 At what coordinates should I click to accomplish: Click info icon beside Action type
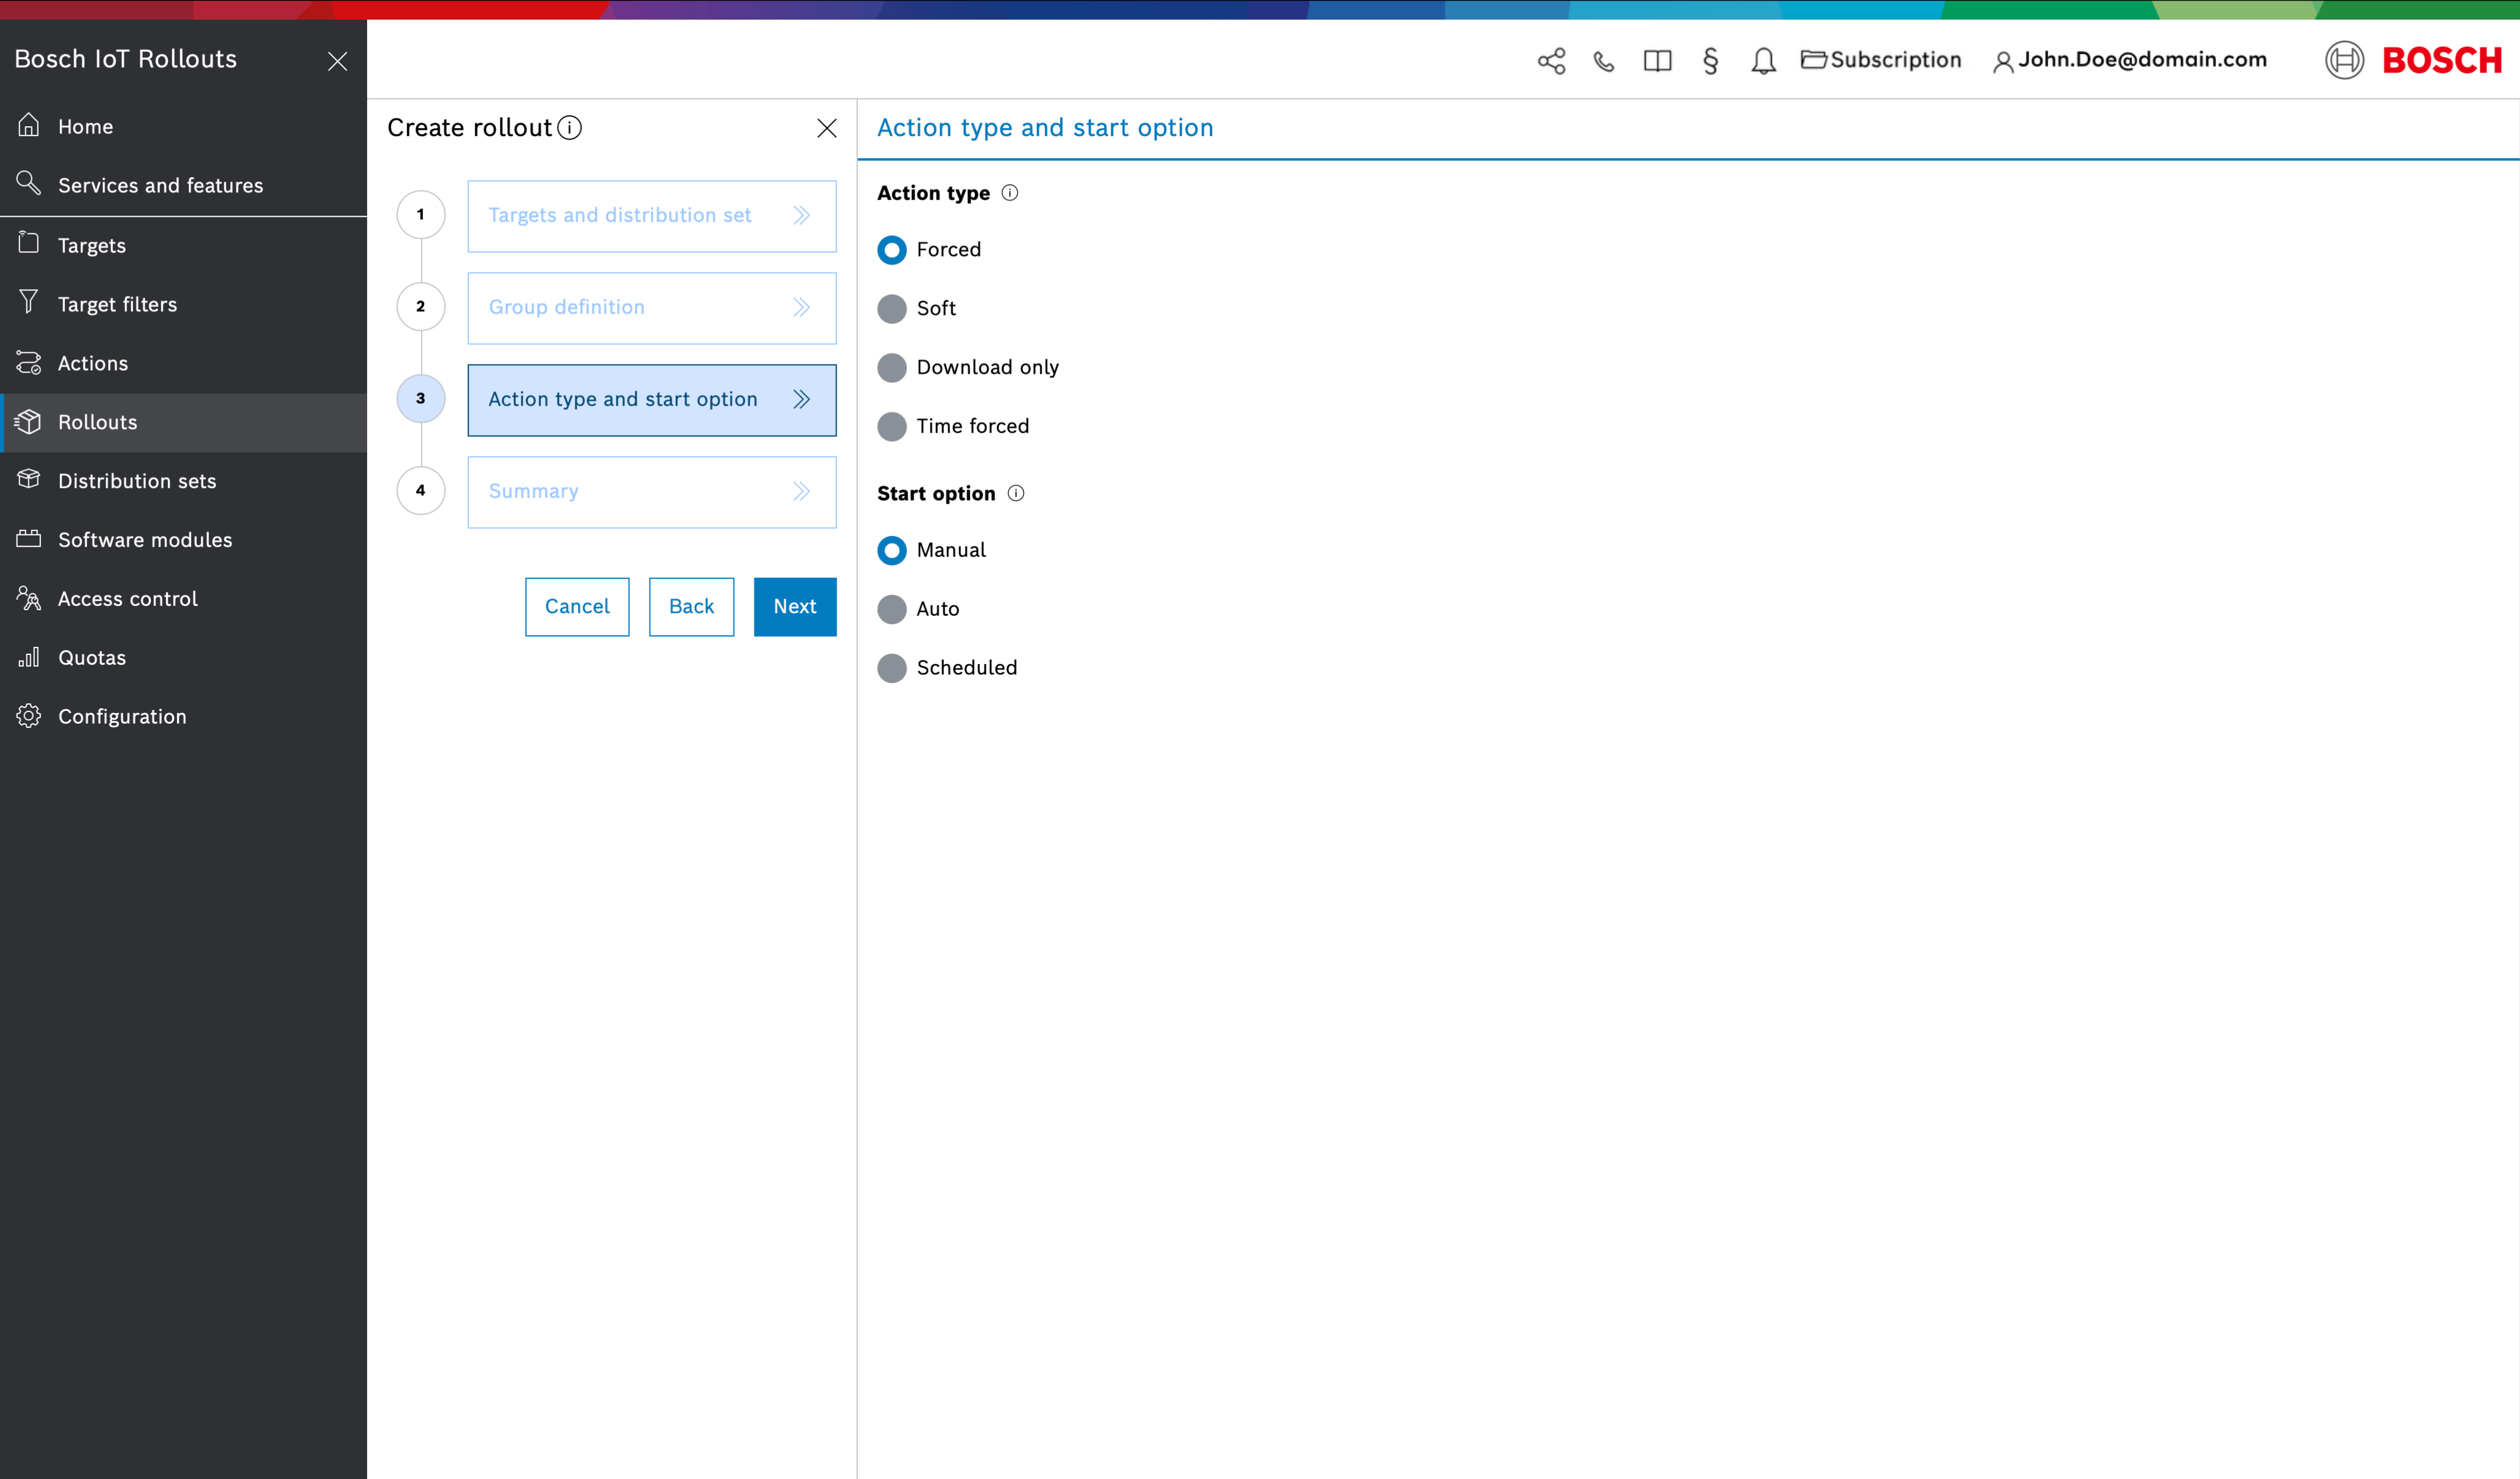[x=1010, y=193]
